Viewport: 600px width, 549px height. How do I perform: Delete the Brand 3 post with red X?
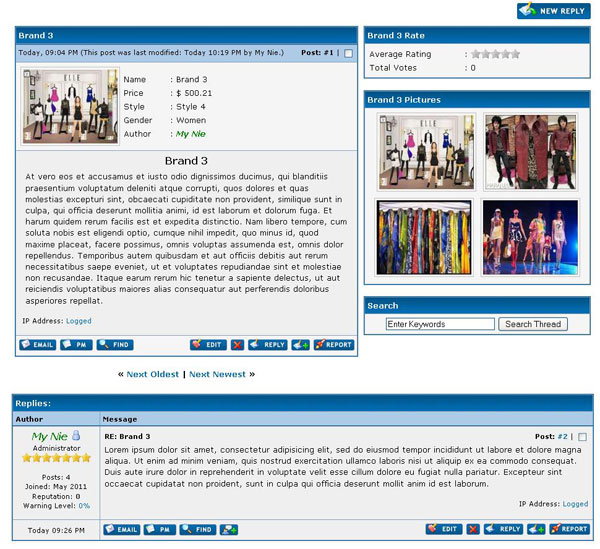[237, 345]
